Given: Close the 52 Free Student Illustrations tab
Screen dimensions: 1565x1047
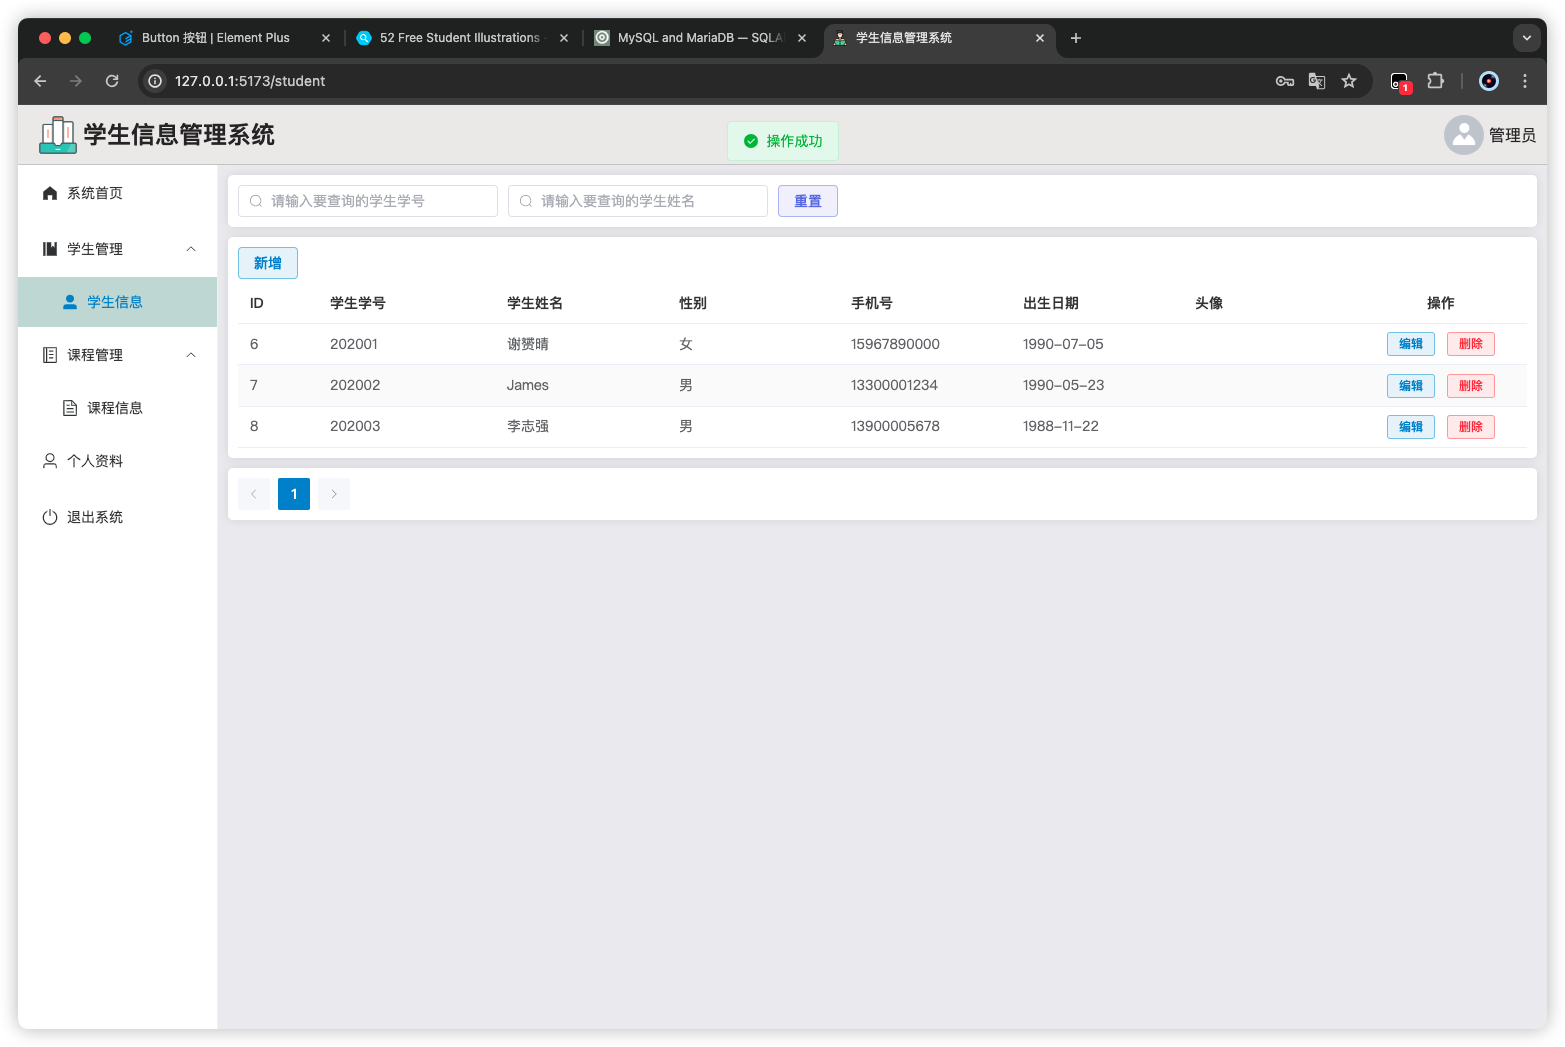Looking at the screenshot, I should (564, 38).
